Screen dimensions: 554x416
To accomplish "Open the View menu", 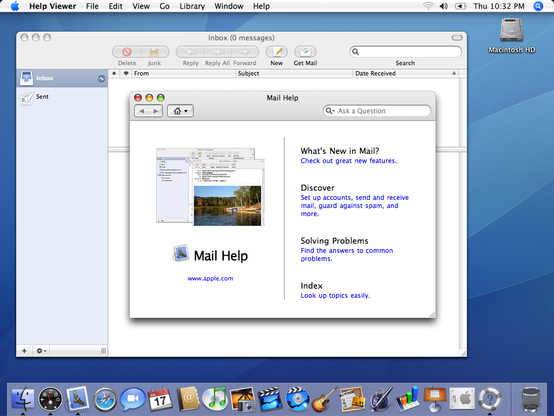I will click(x=141, y=6).
